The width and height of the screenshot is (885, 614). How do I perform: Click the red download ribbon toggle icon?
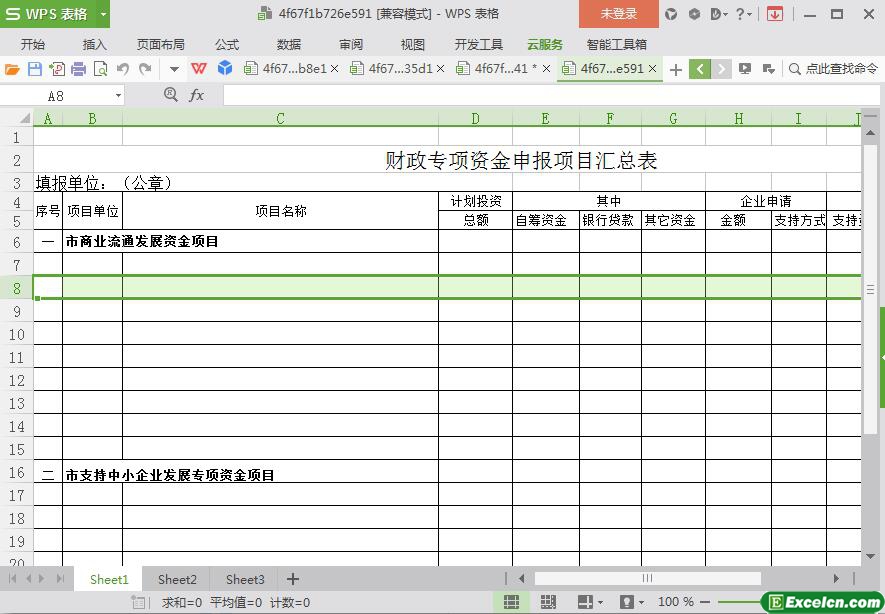pos(775,14)
